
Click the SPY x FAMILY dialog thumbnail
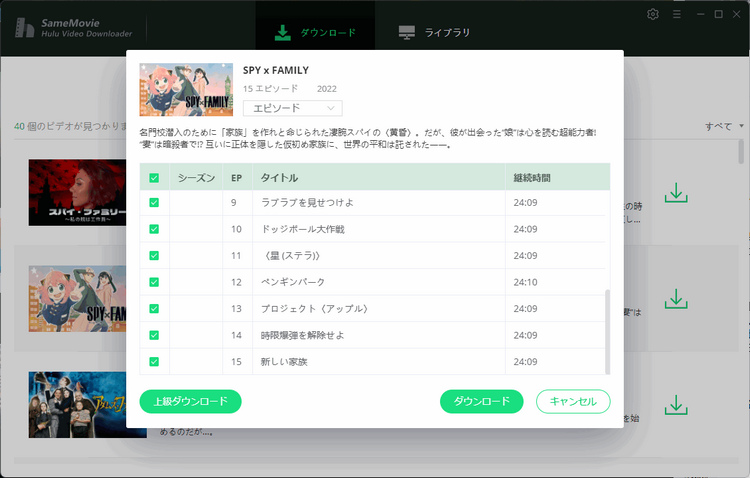click(186, 89)
